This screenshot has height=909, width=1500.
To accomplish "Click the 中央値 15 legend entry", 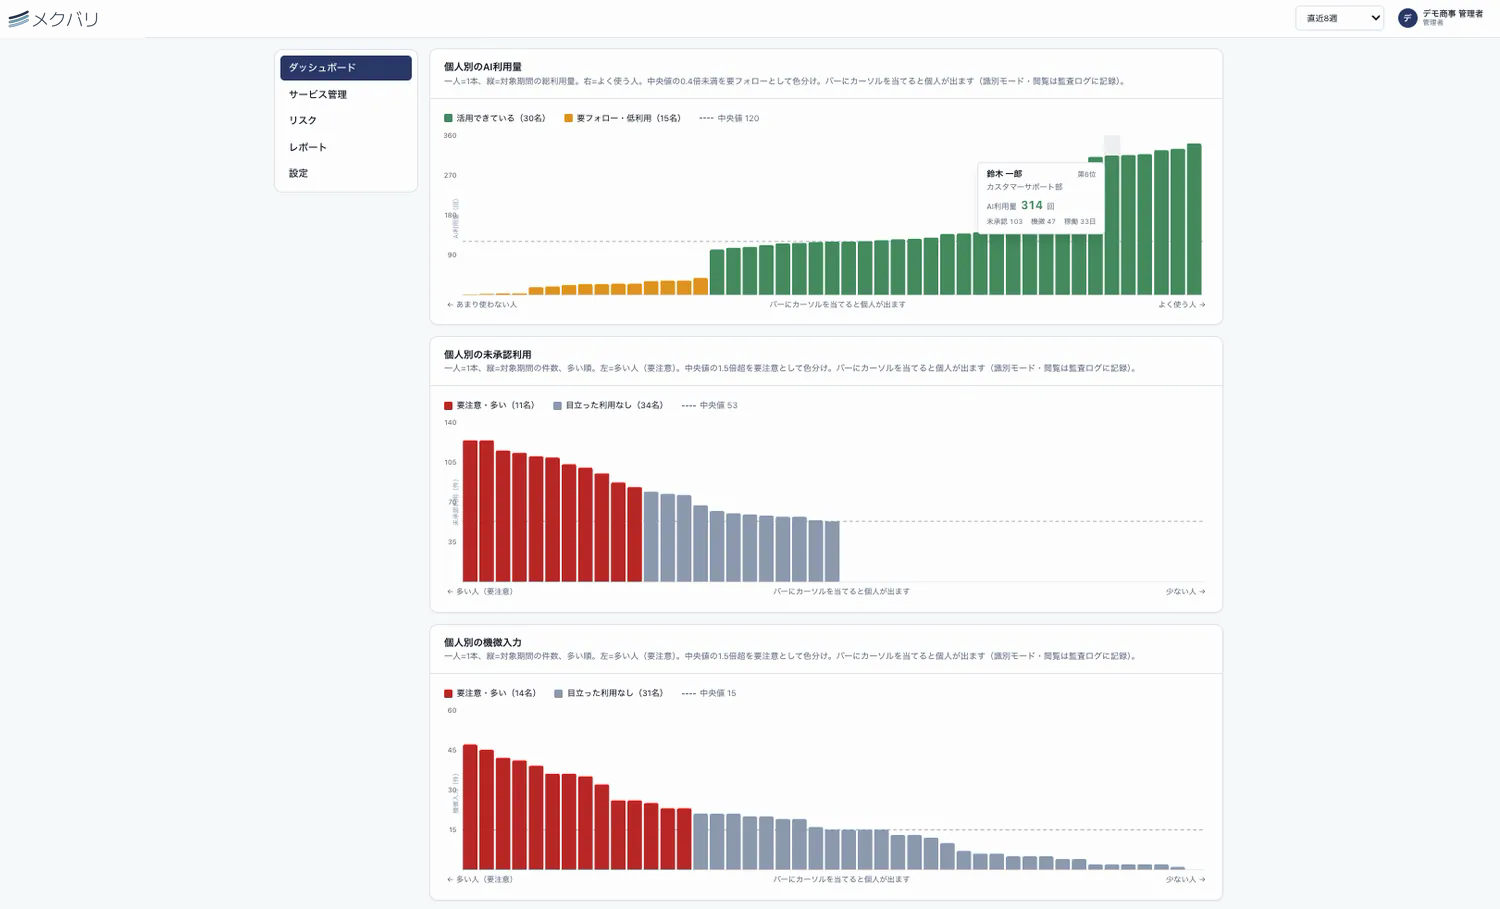I will (709, 694).
